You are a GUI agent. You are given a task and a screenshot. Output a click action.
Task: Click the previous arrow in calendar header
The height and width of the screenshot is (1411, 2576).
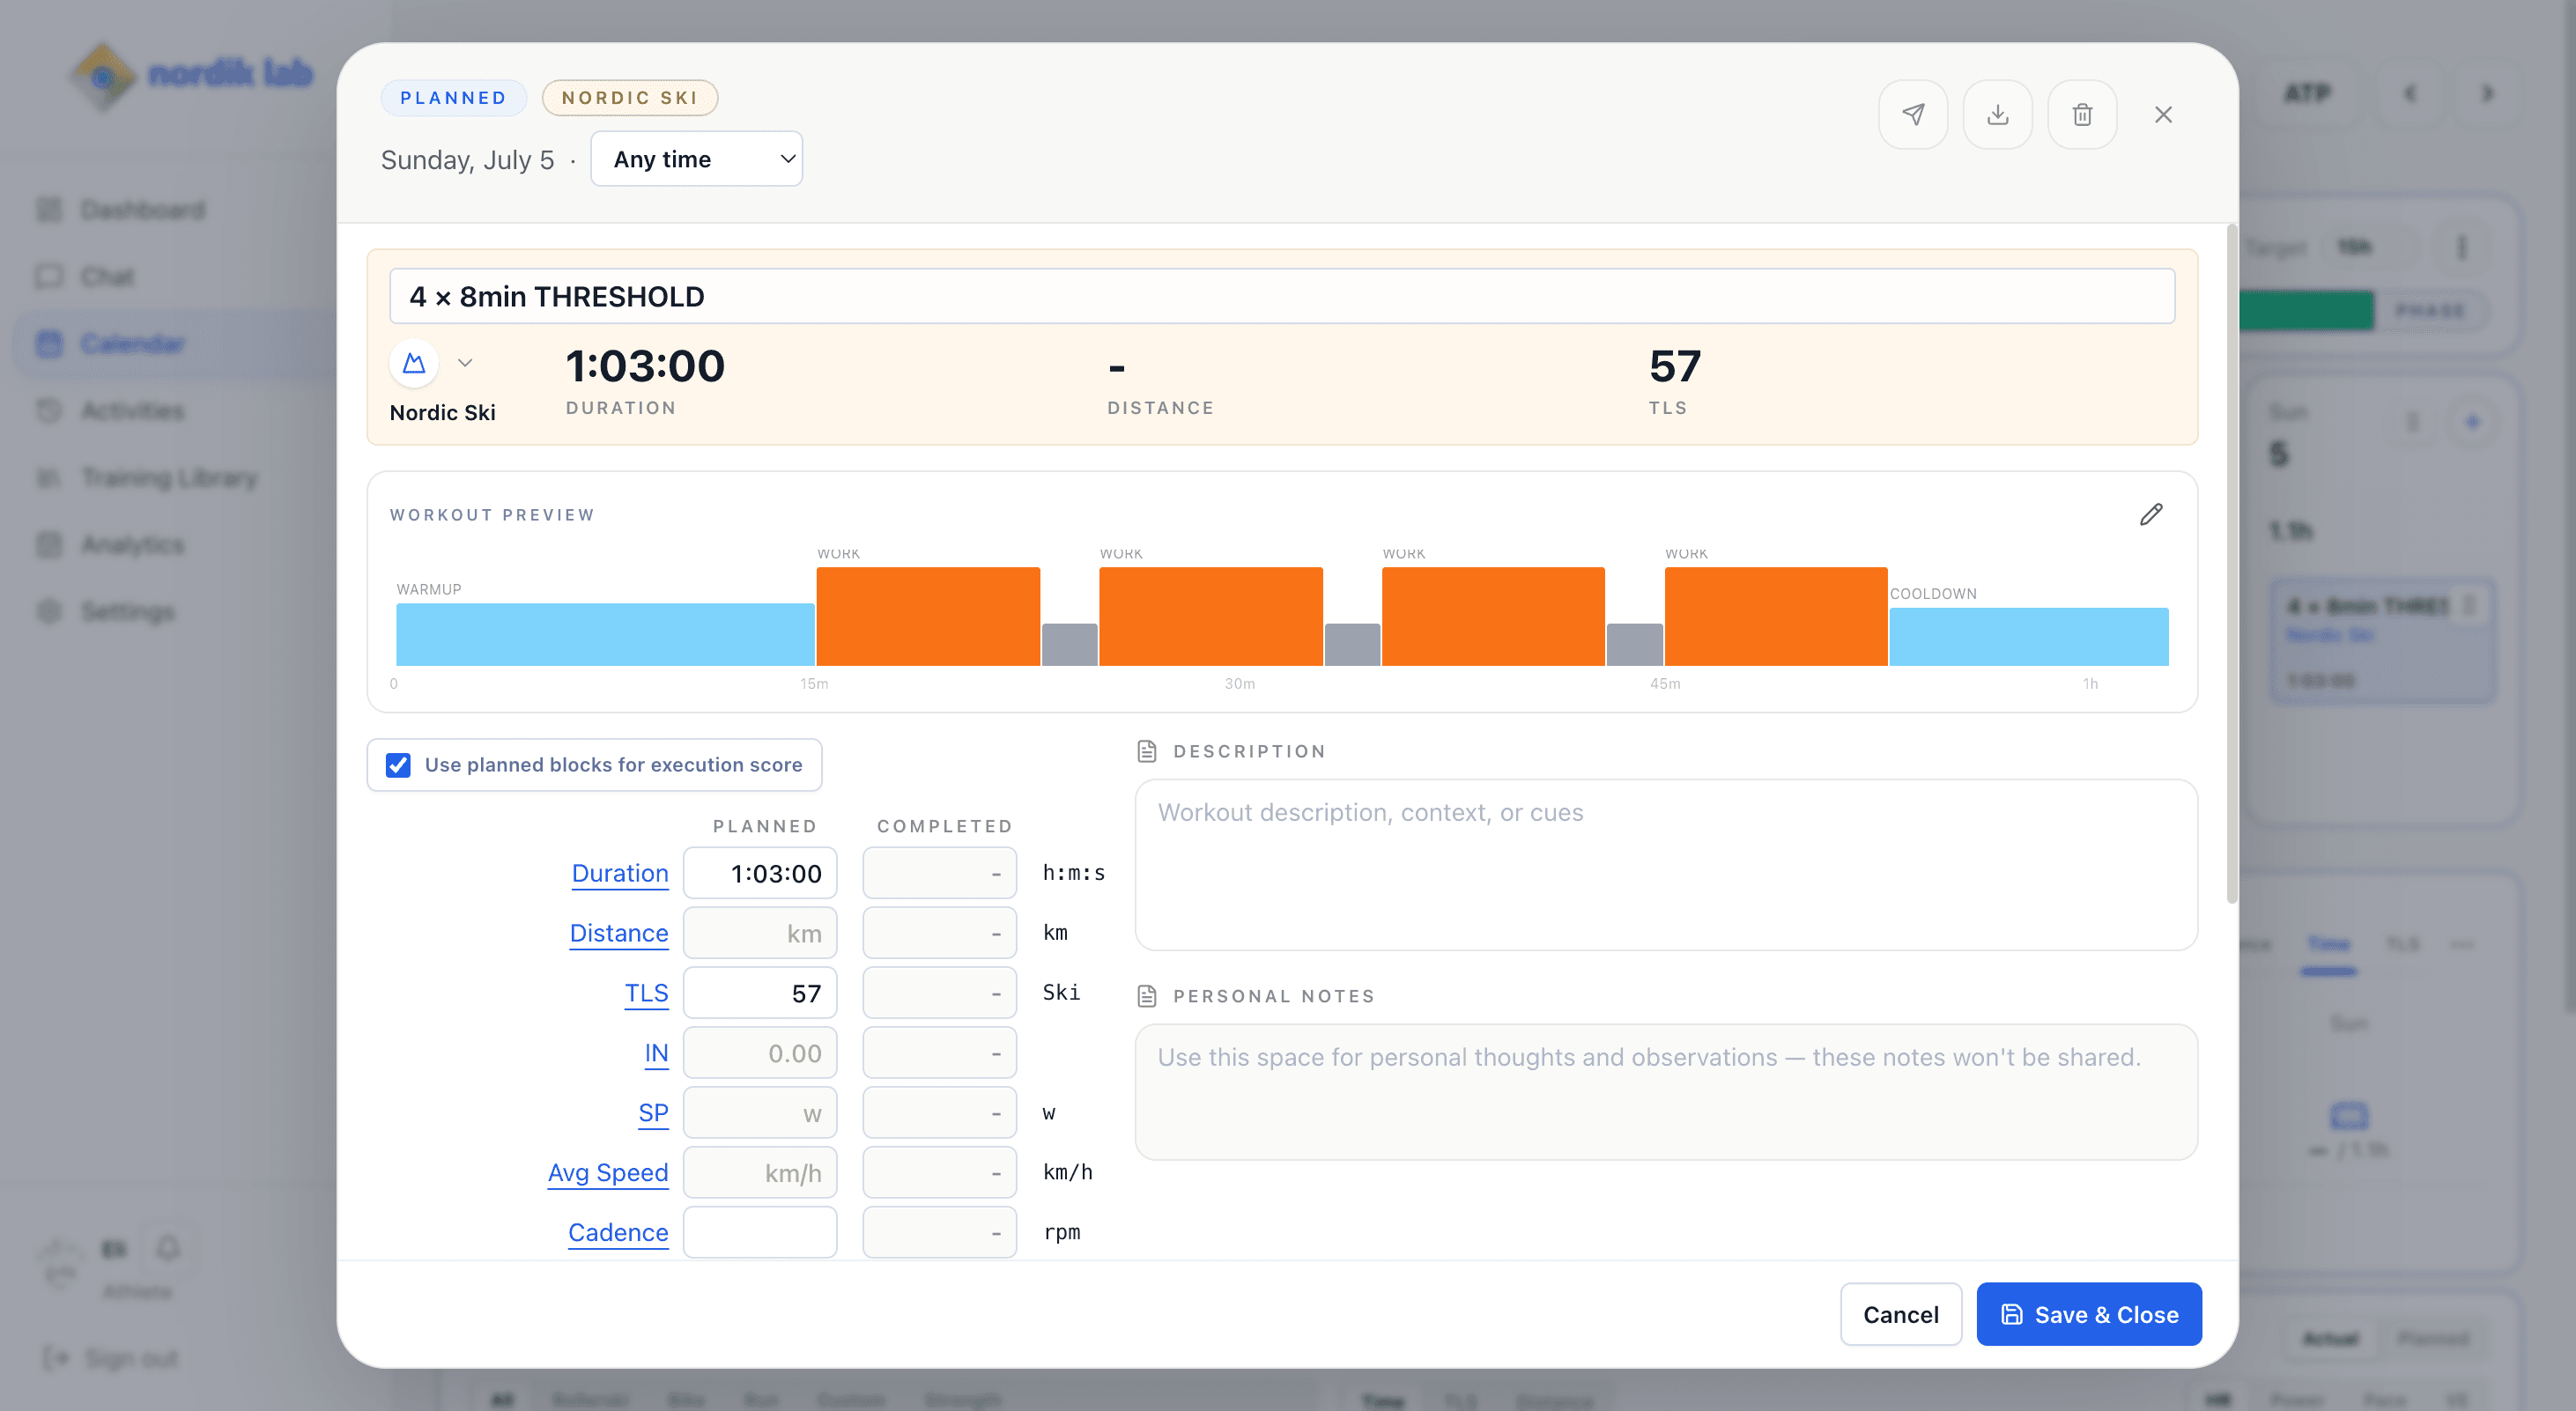(x=2411, y=93)
